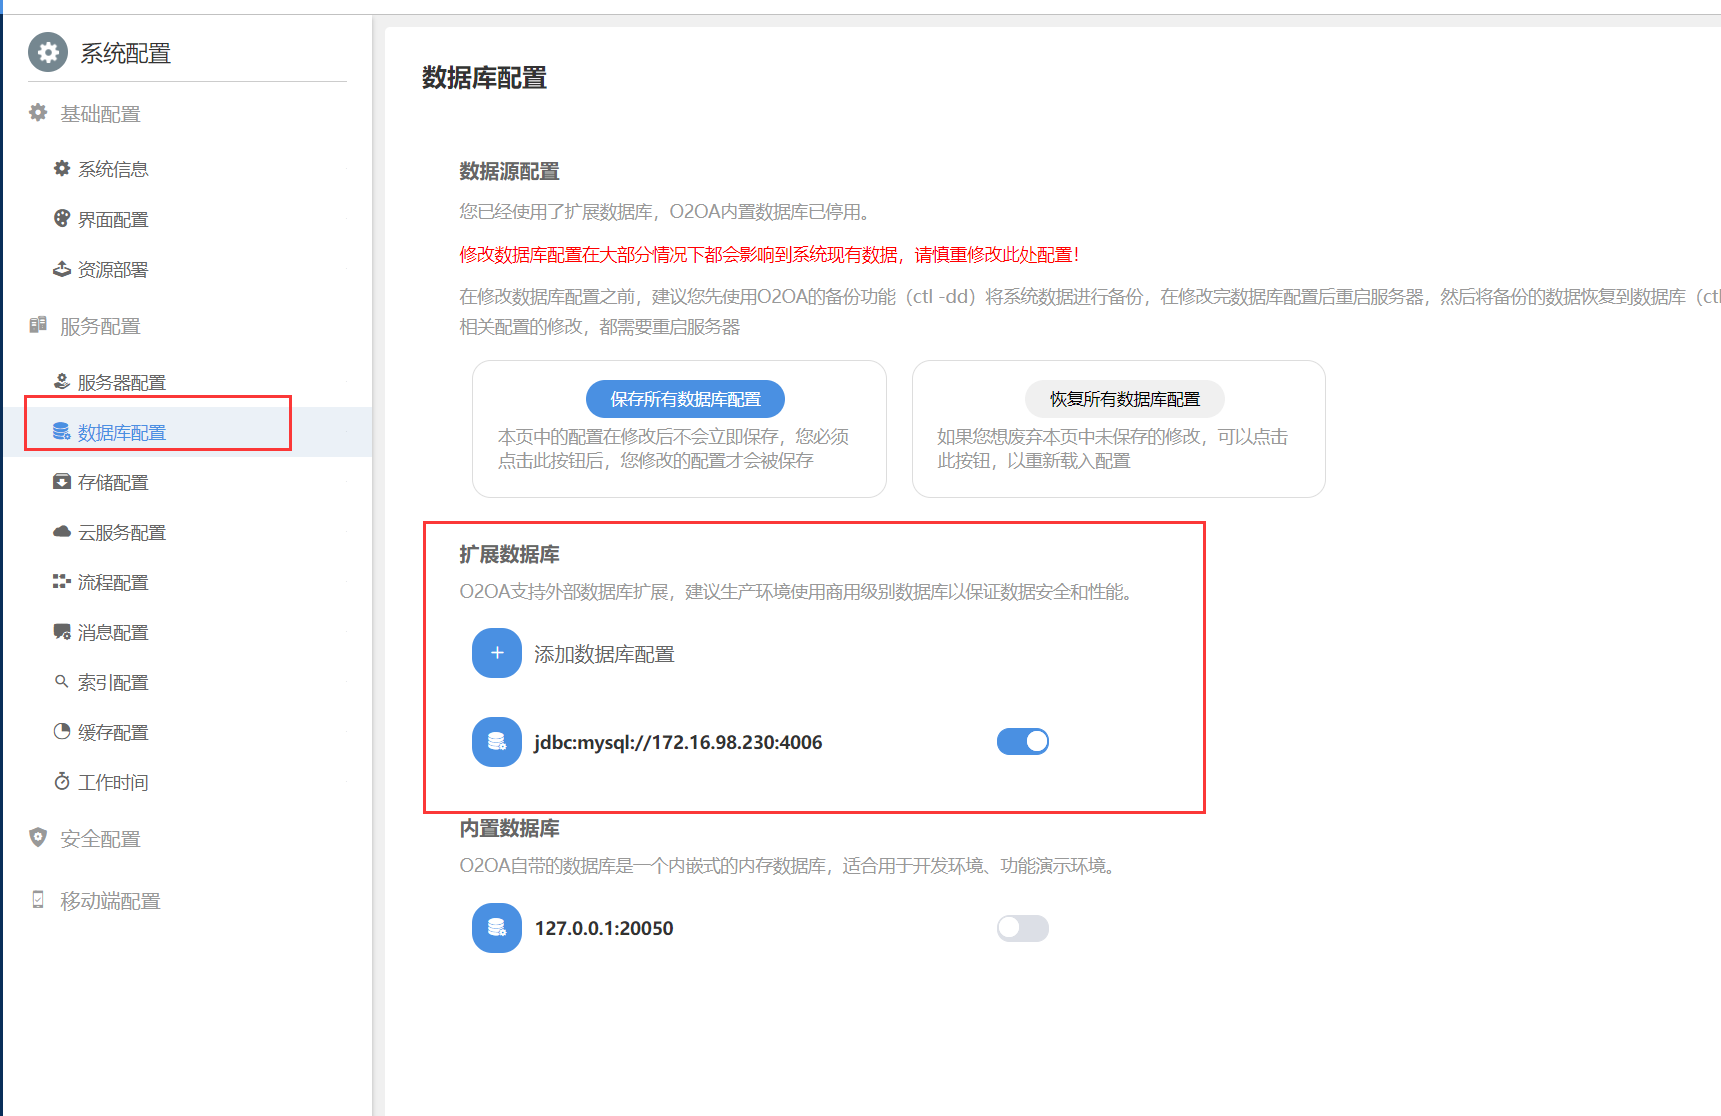Click the 系统信息 gear icon

tap(62, 169)
